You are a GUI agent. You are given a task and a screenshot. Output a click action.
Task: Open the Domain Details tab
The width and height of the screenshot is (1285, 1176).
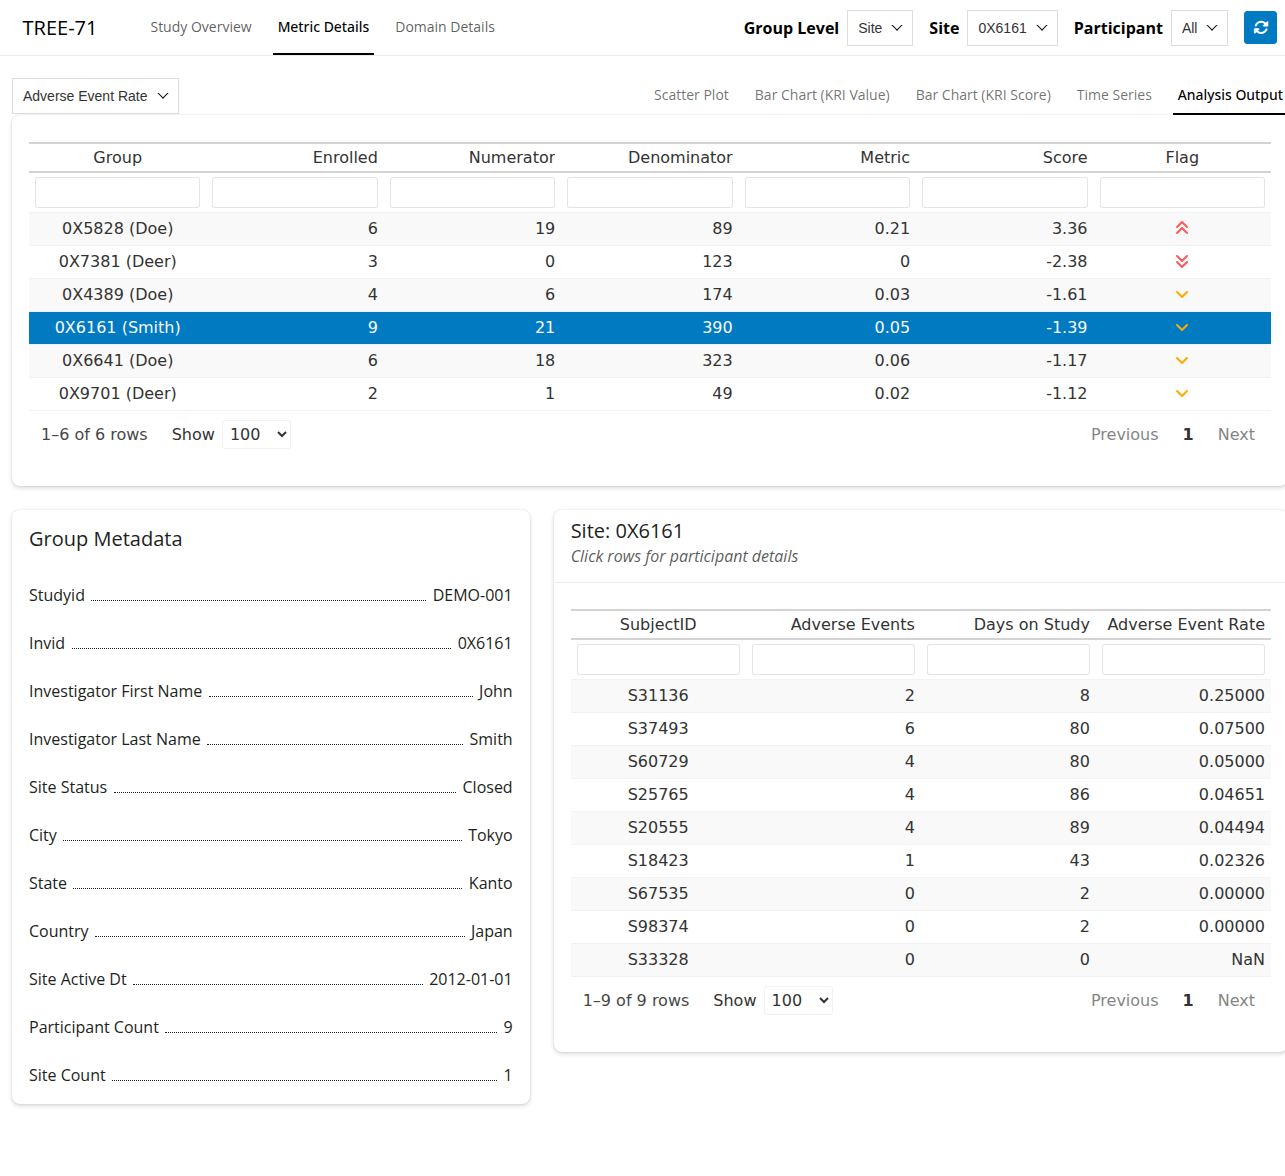445,27
